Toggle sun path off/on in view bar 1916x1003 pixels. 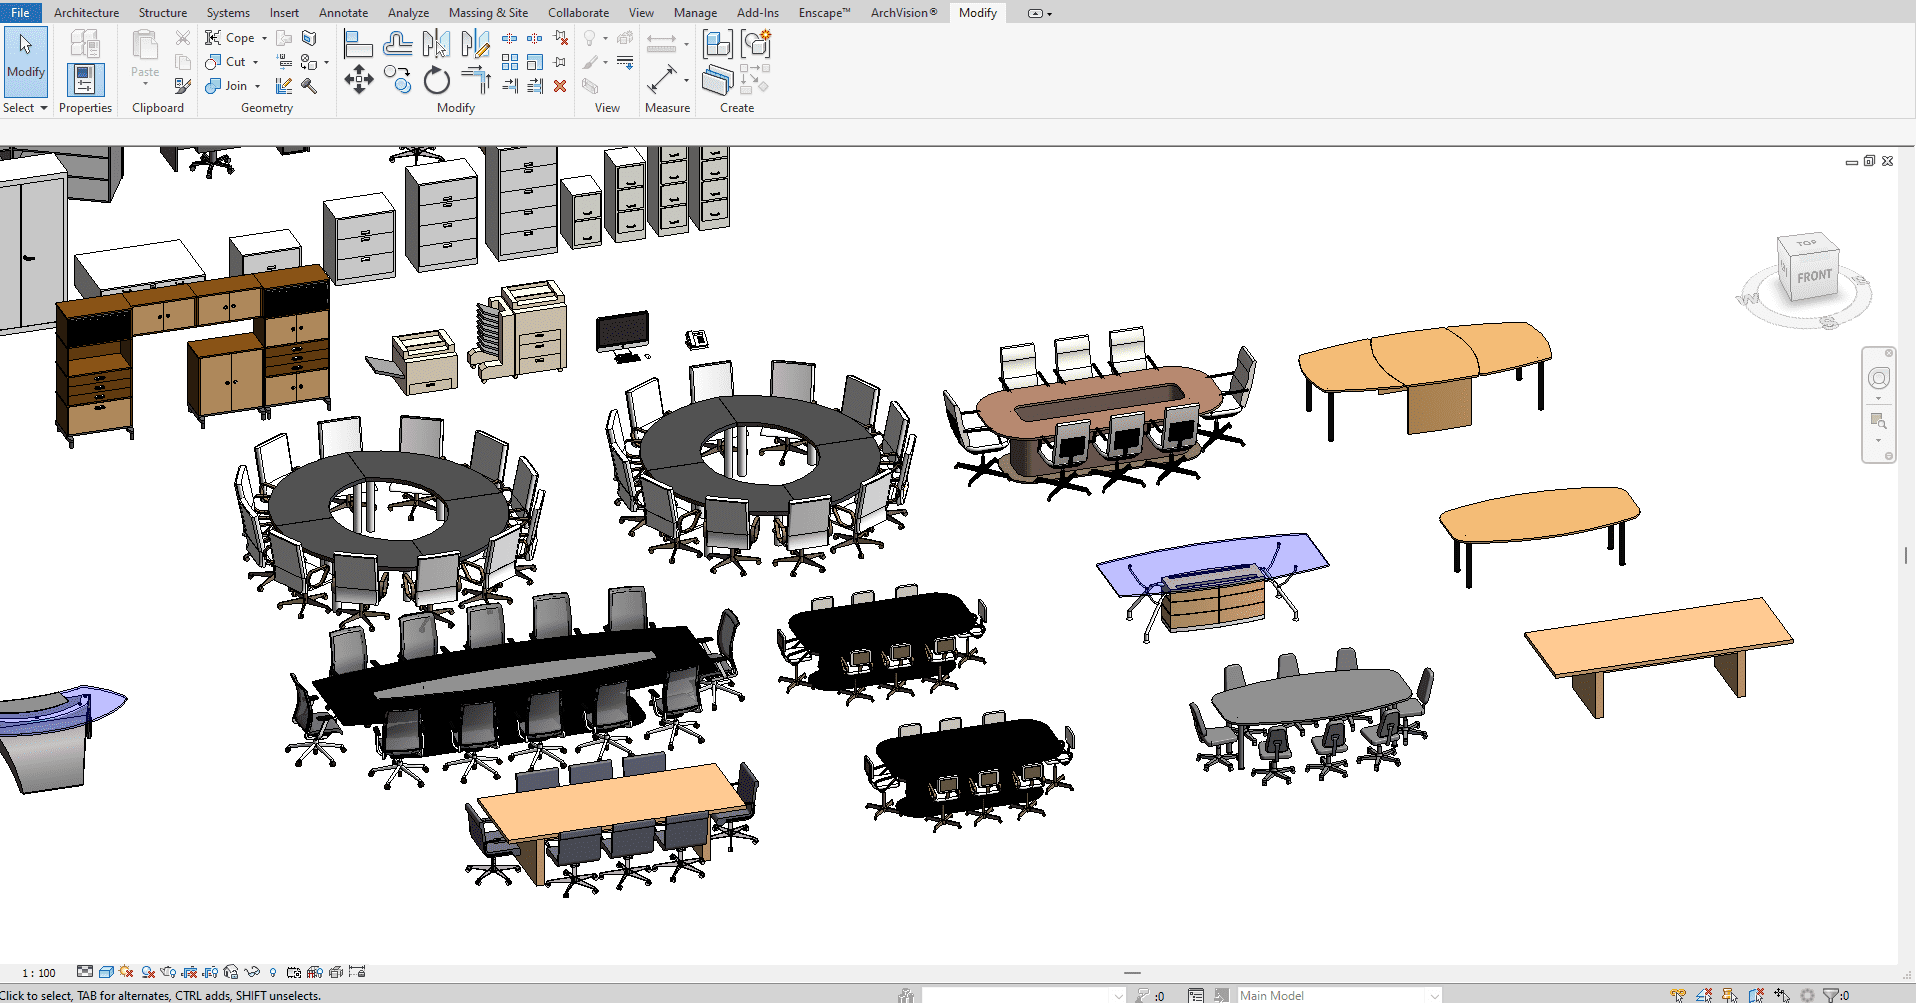126,972
